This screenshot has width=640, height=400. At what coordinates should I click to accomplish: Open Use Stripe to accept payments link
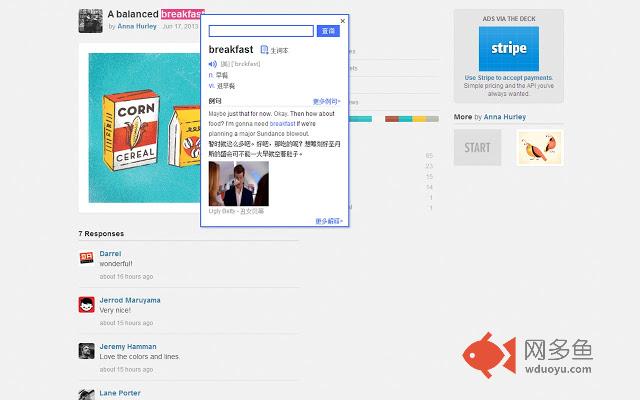point(509,78)
